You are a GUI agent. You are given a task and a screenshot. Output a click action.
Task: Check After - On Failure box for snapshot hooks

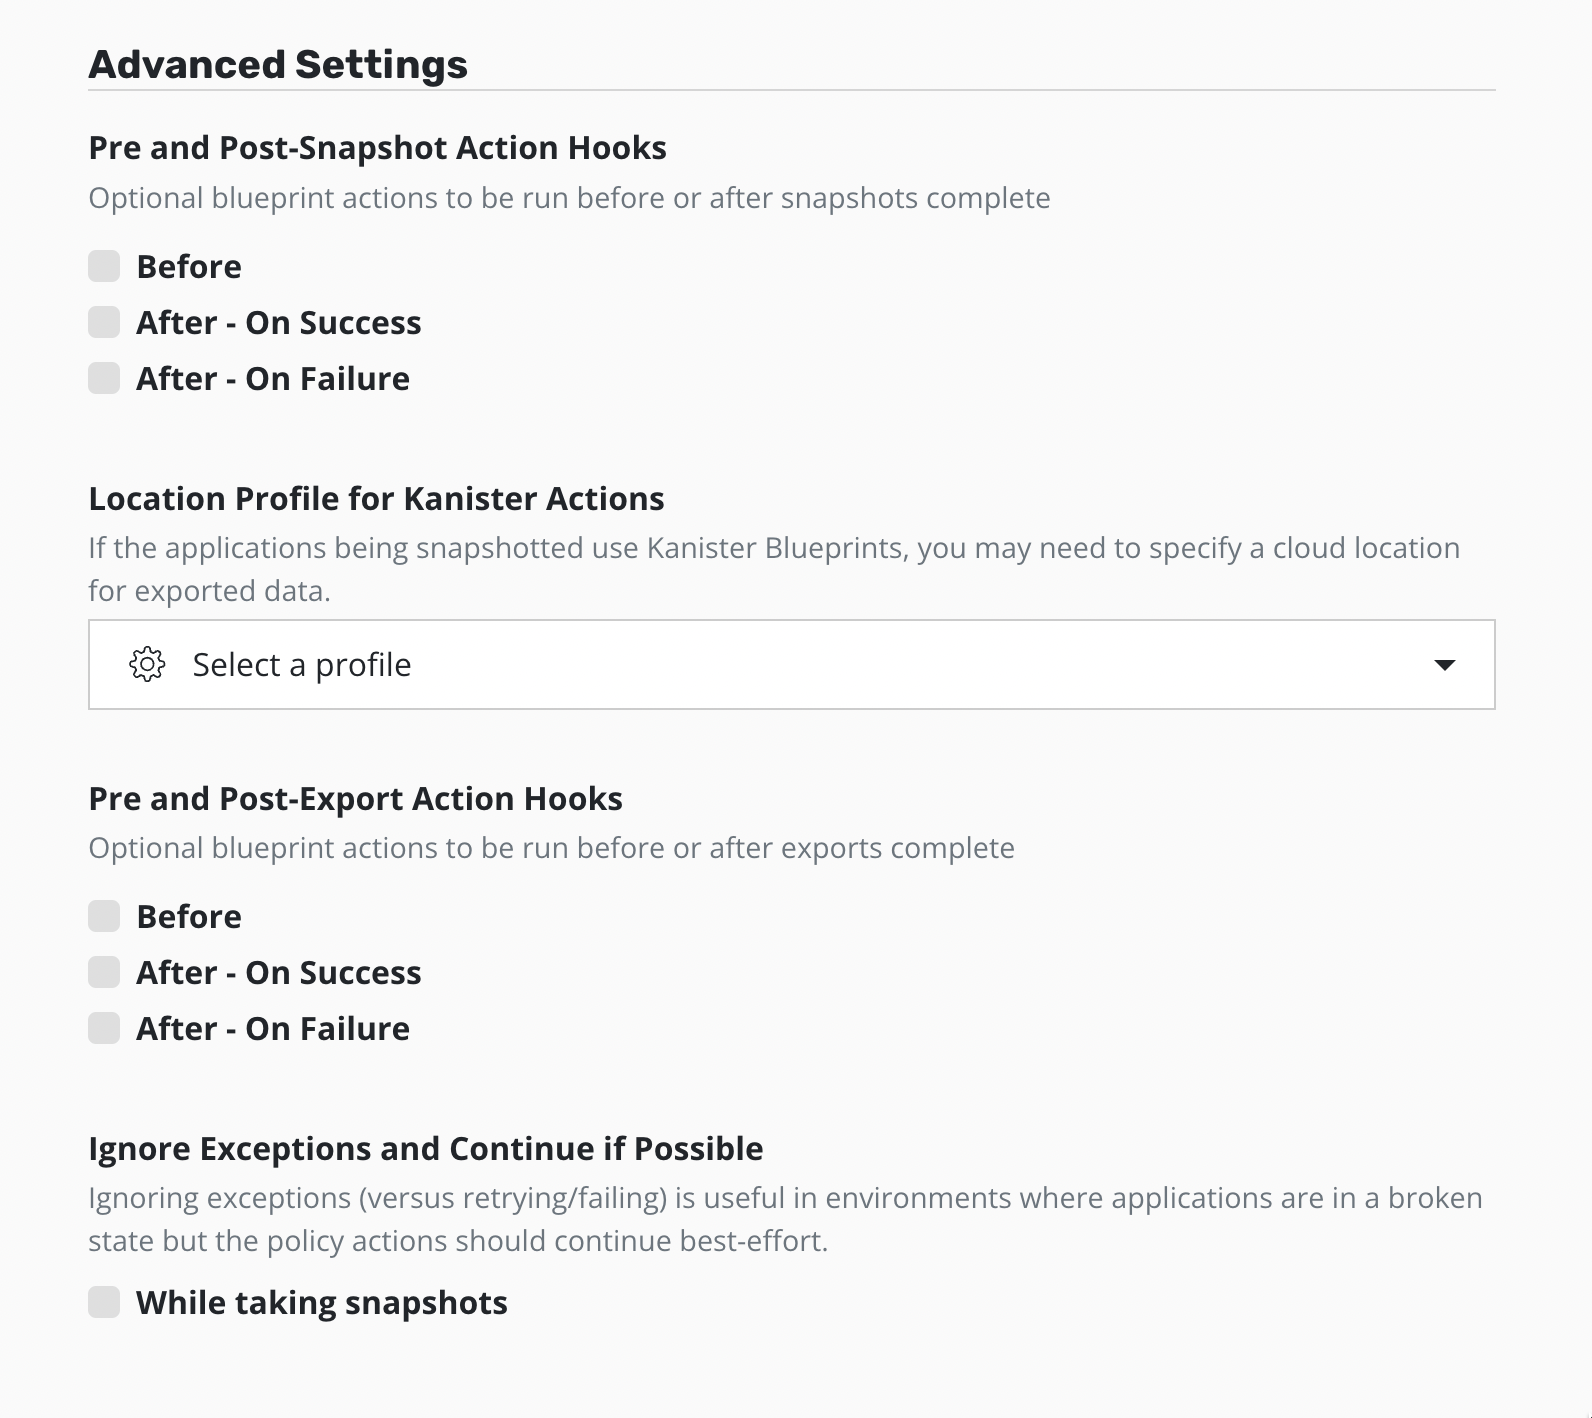point(104,379)
